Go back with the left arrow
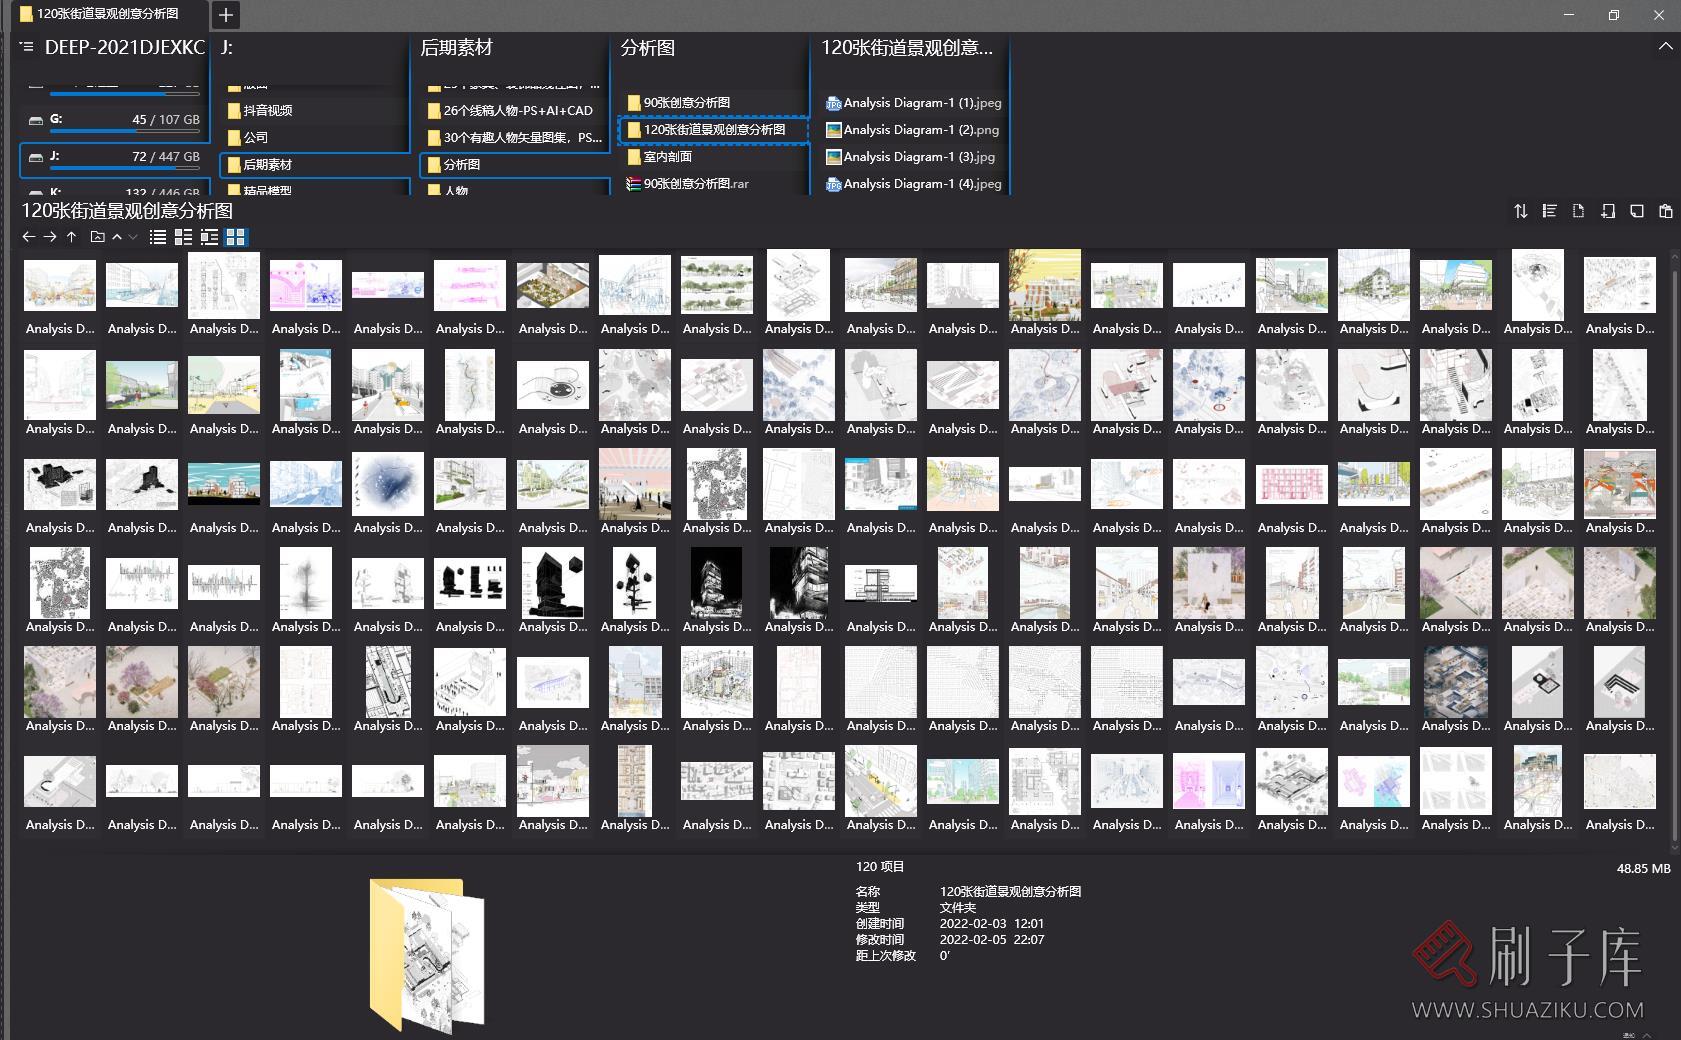Screen dimensions: 1681x1040 (x=28, y=237)
